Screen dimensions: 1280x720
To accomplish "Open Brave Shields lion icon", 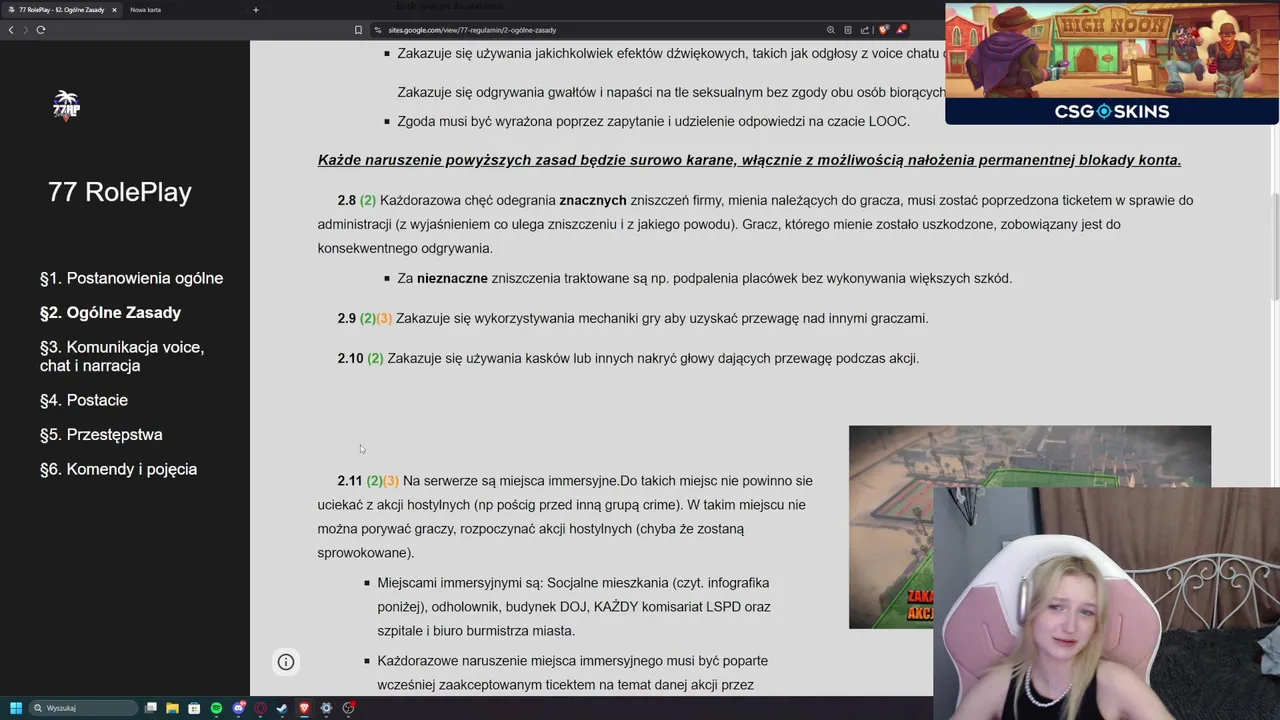I will (x=884, y=30).
